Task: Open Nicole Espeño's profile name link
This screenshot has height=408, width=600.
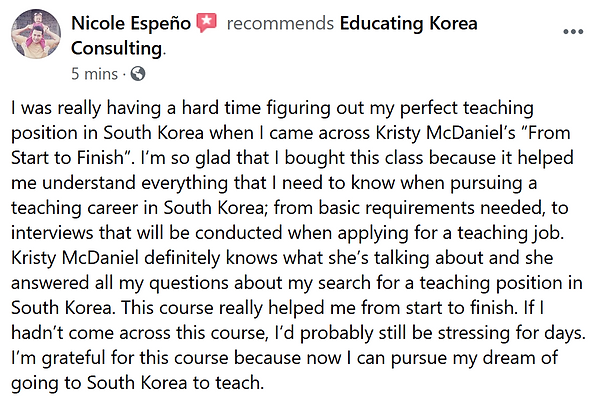Action: pos(131,23)
